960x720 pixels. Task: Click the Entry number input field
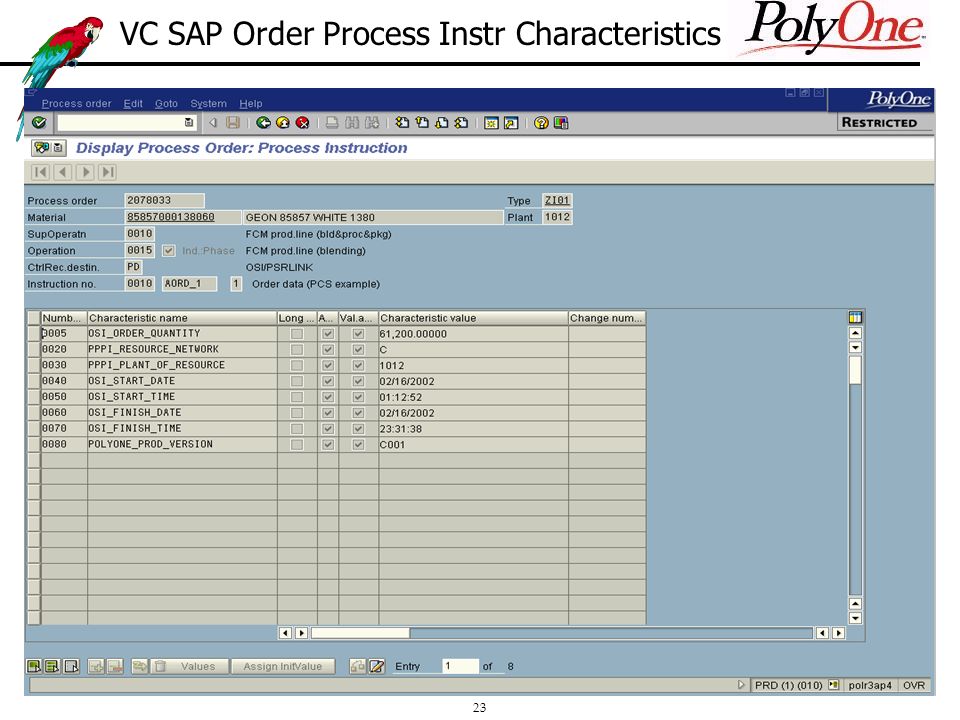[460, 666]
